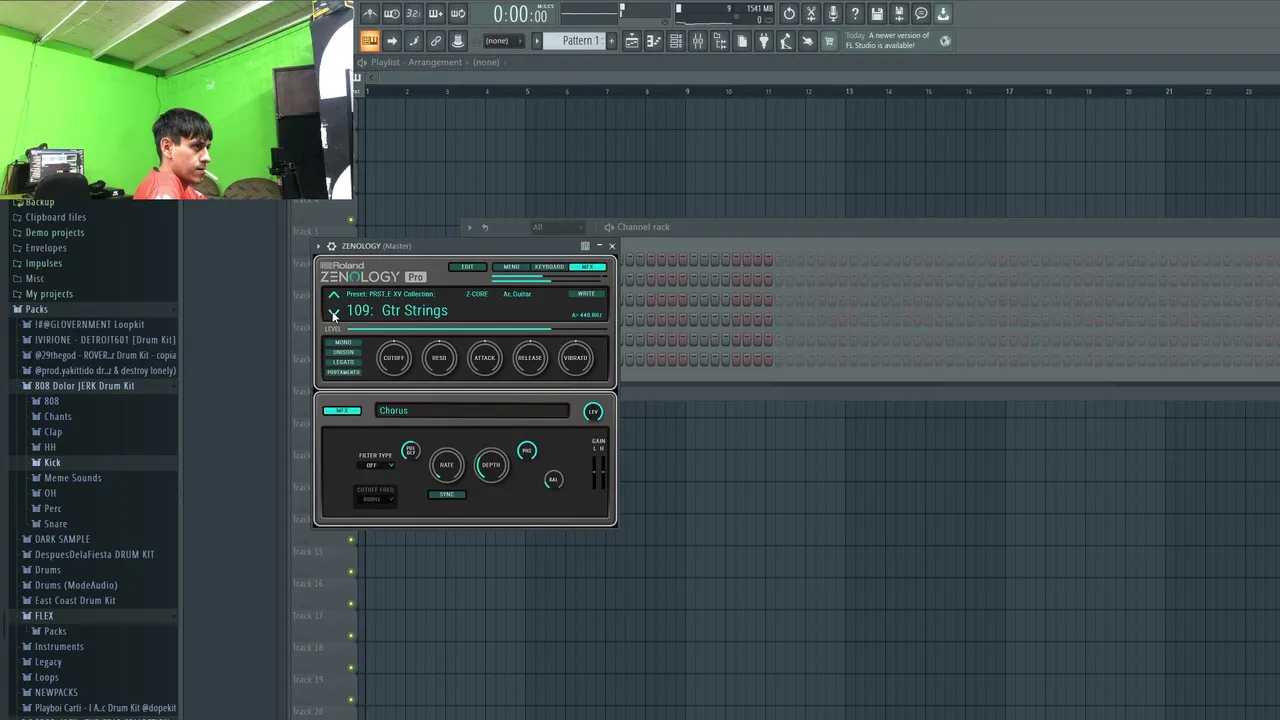Enable LEGATO mode in ZENOLOGY
1280x720 pixels.
(343, 362)
